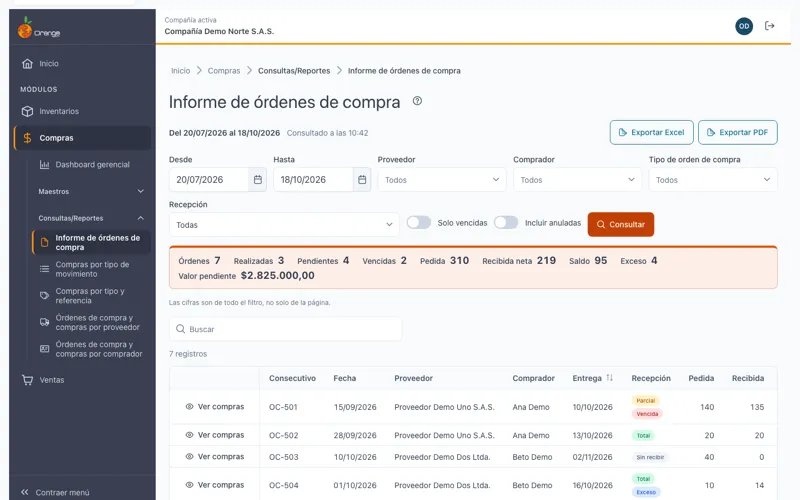Click the Buscar search field
Screen dimensions: 800x500
(285, 329)
